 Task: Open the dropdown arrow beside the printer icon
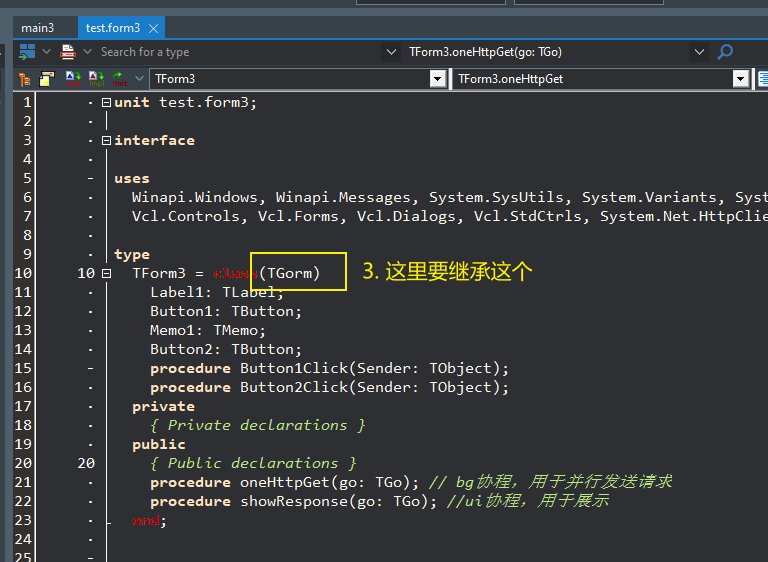(x=88, y=51)
